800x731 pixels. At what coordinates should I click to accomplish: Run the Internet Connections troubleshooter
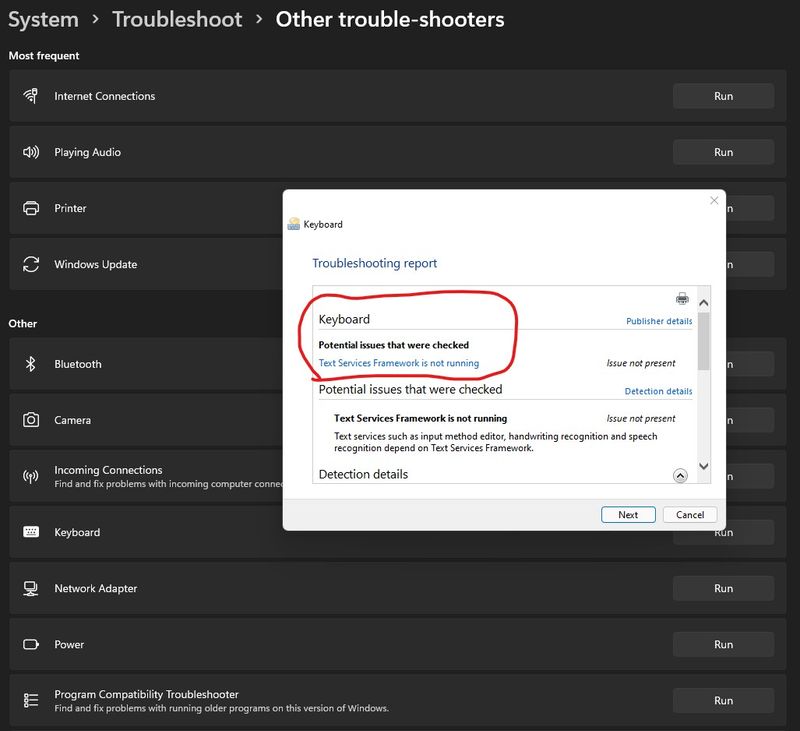coord(723,96)
